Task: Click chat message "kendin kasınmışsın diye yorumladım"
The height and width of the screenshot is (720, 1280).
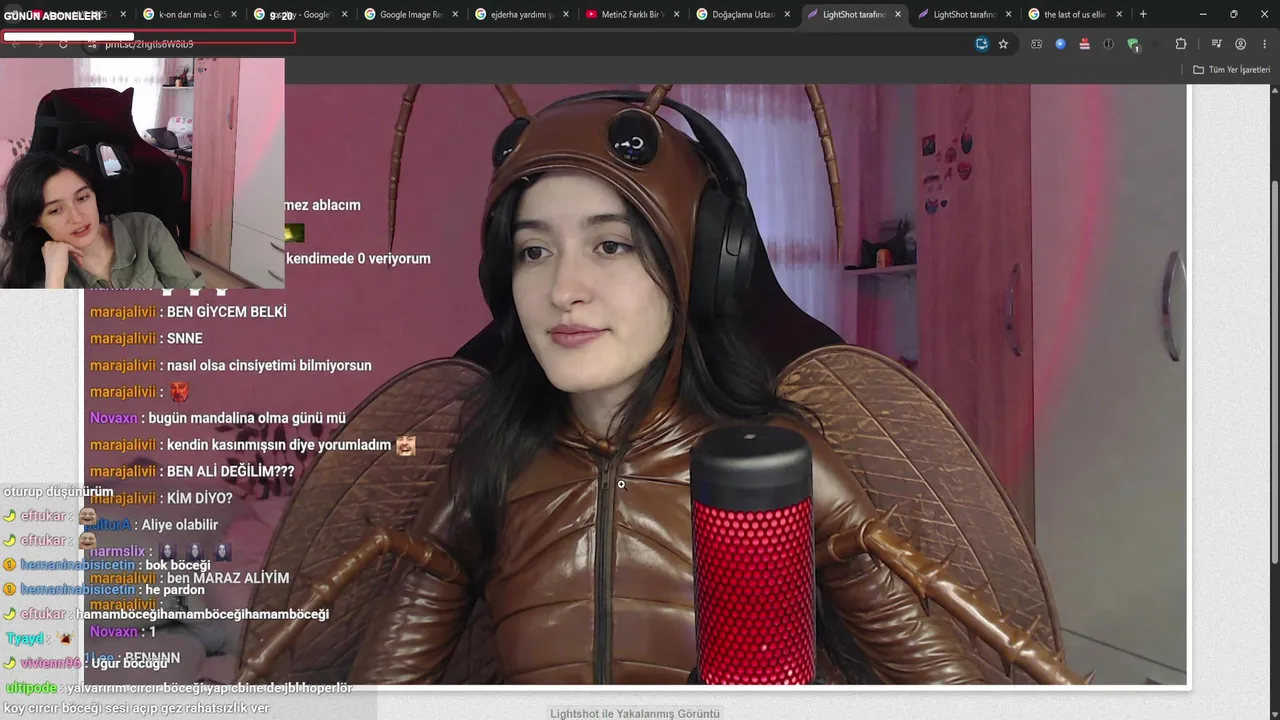Action: click(x=279, y=445)
